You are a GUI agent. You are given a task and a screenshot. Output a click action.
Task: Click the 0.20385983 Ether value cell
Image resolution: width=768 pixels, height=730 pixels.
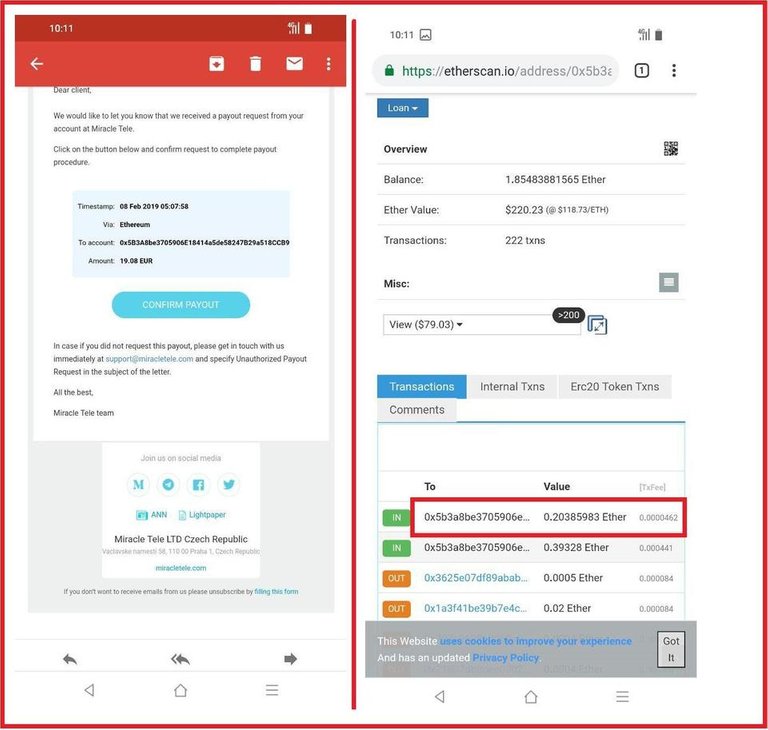[x=585, y=517]
